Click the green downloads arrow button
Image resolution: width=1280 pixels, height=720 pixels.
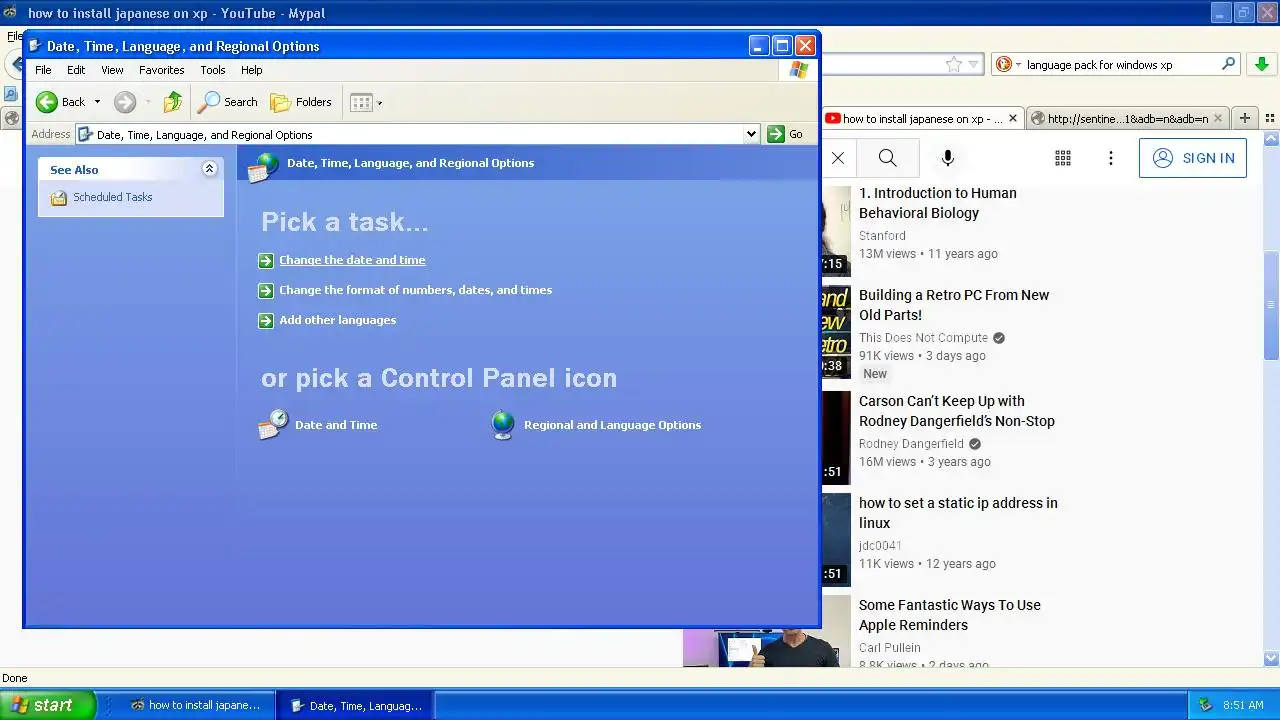1262,64
